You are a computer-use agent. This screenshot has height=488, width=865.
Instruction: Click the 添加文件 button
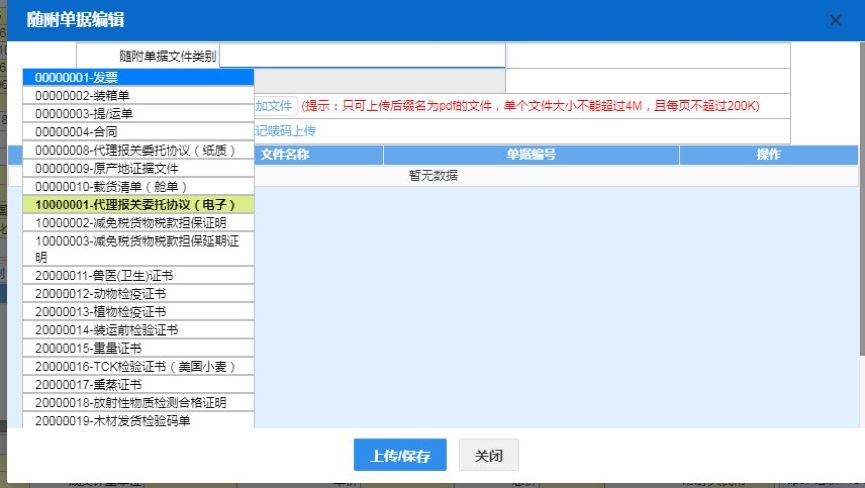tap(274, 106)
